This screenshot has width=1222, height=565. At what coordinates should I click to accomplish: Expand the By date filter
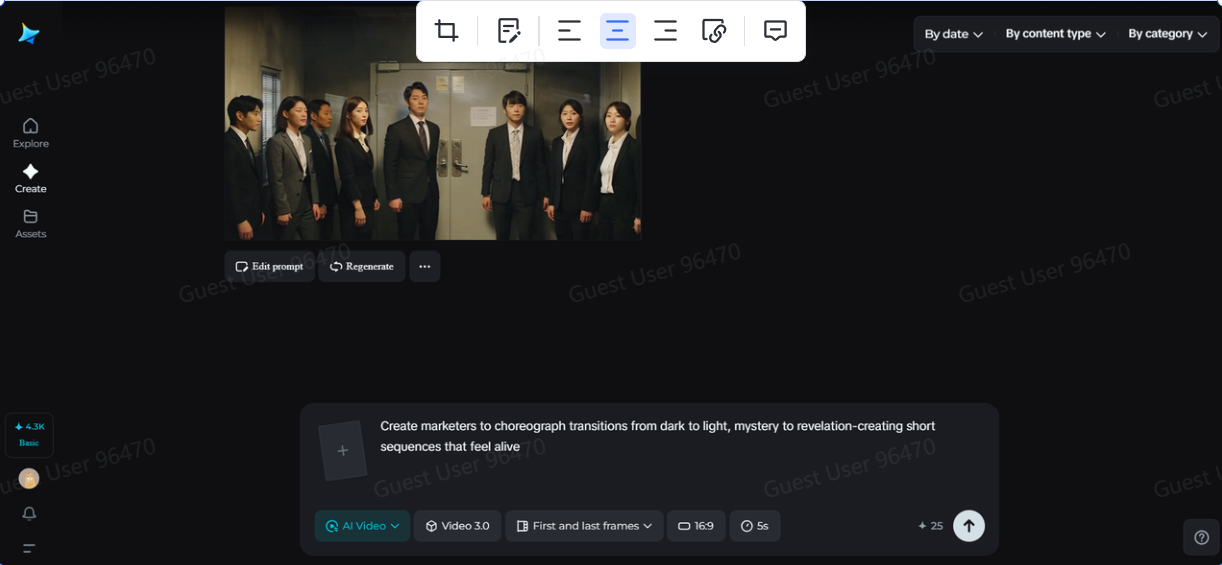(953, 34)
